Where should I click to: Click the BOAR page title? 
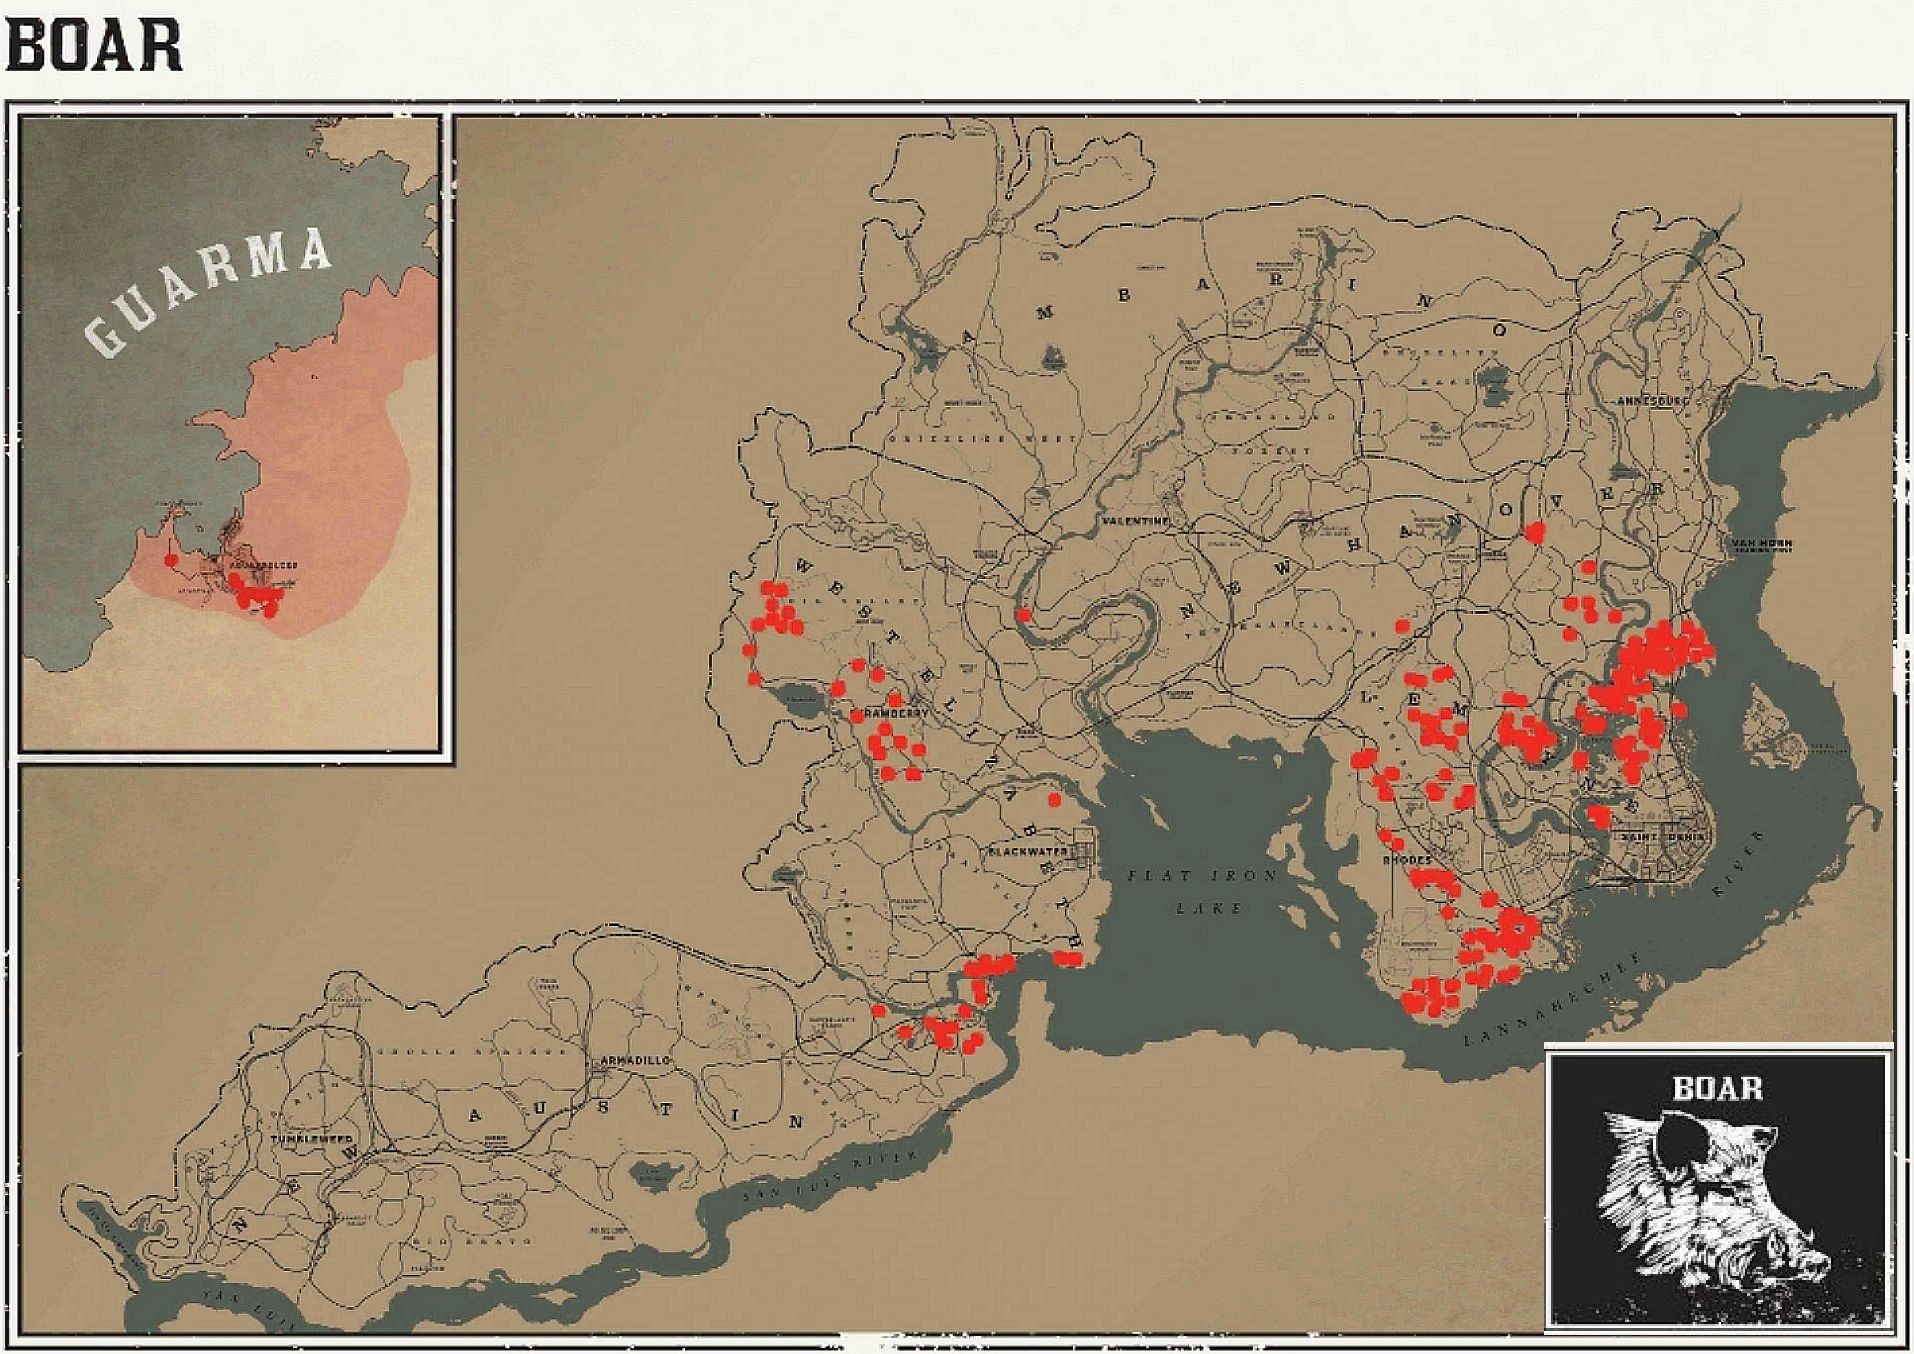pyautogui.click(x=94, y=45)
